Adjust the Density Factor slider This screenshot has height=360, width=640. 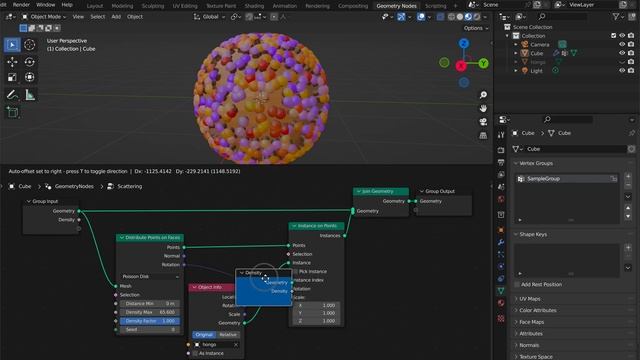pyautogui.click(x=149, y=321)
